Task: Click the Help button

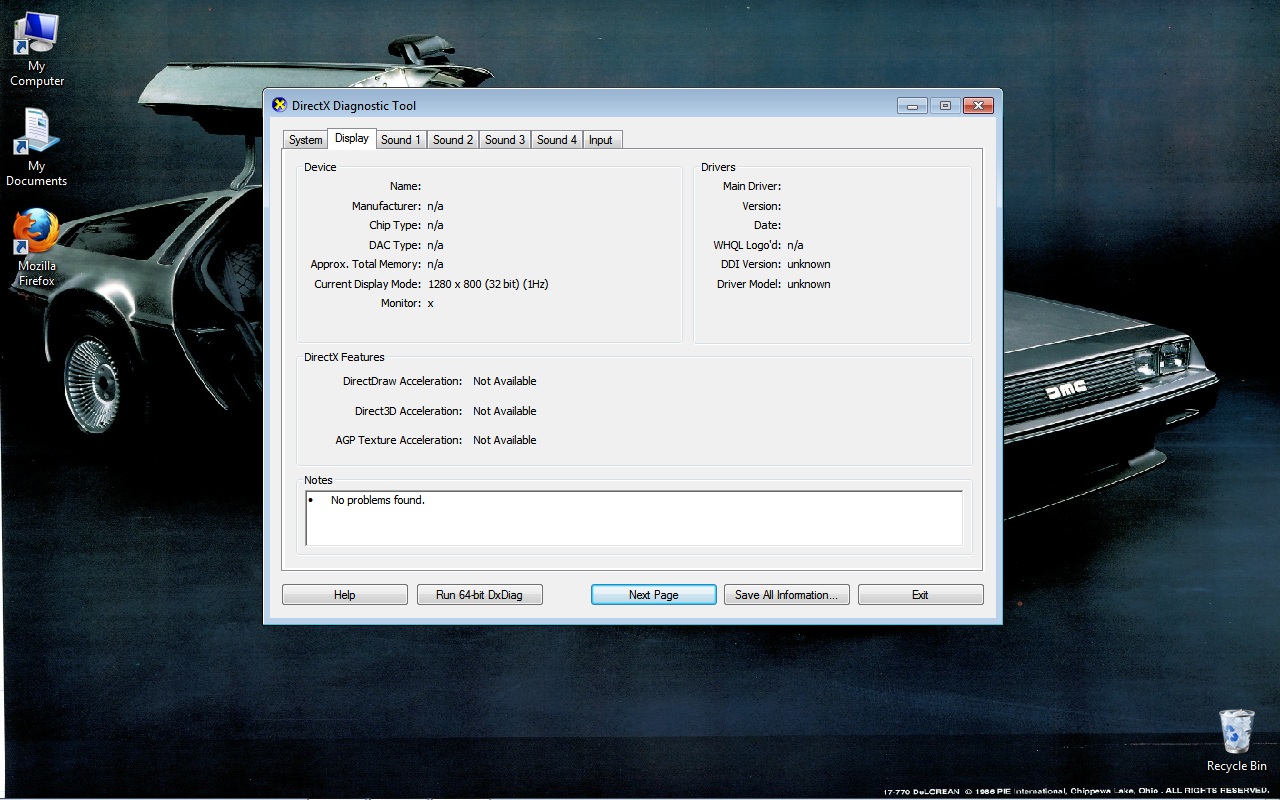Action: coord(345,595)
